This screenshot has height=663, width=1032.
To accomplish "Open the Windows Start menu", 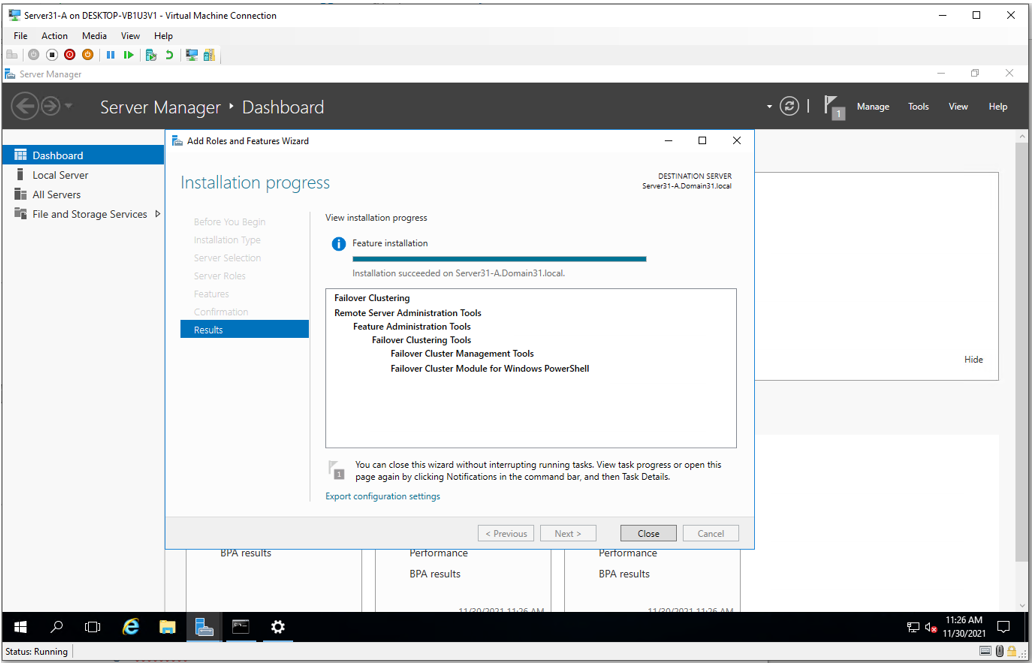I will (x=20, y=627).
